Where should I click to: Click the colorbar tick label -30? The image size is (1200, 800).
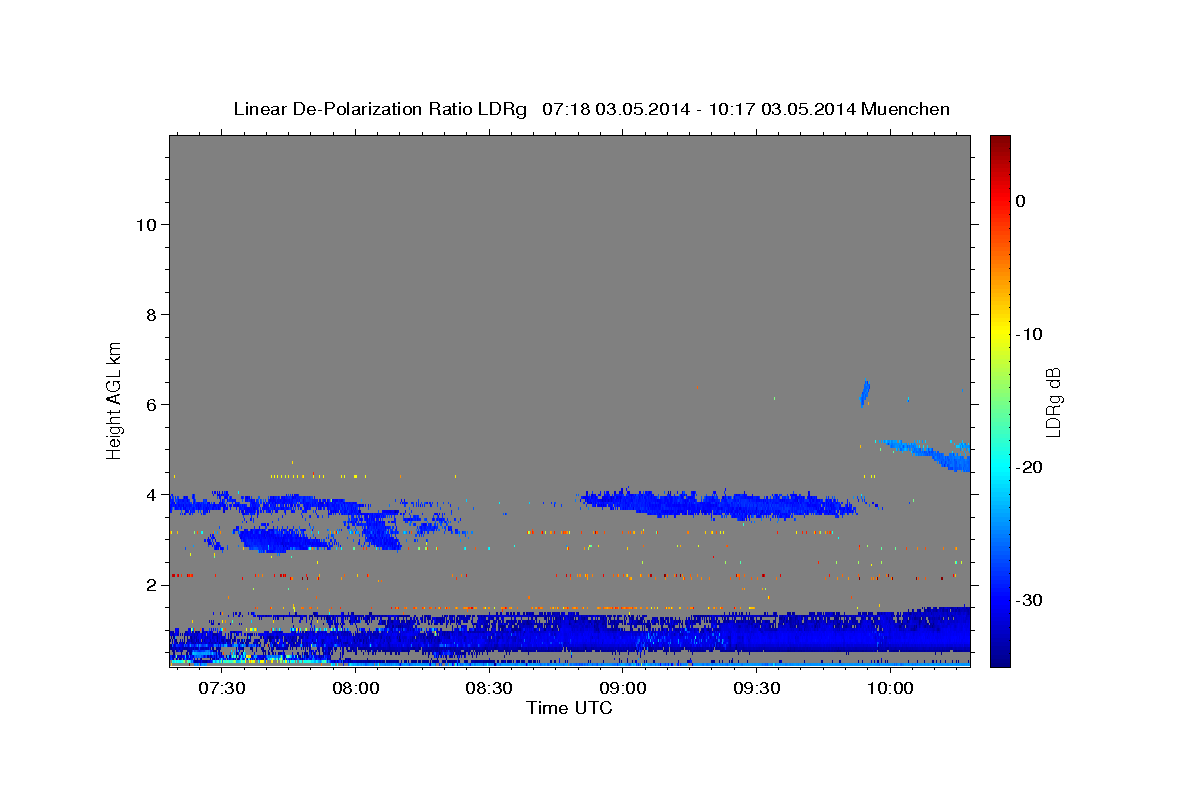pos(1031,600)
